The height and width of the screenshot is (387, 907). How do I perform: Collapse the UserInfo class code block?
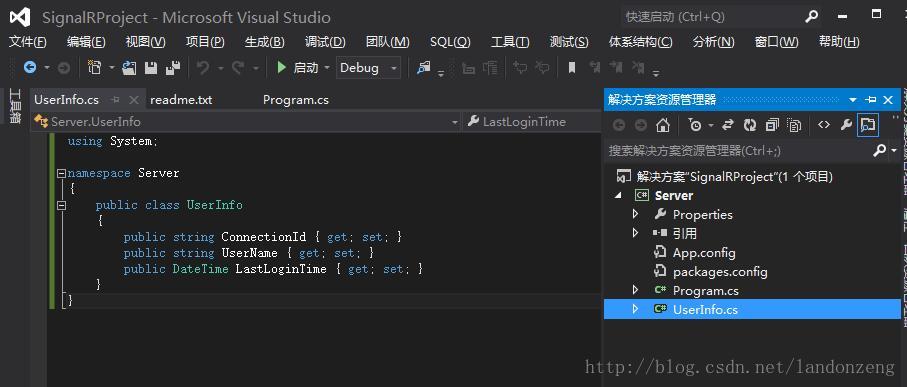pos(61,205)
